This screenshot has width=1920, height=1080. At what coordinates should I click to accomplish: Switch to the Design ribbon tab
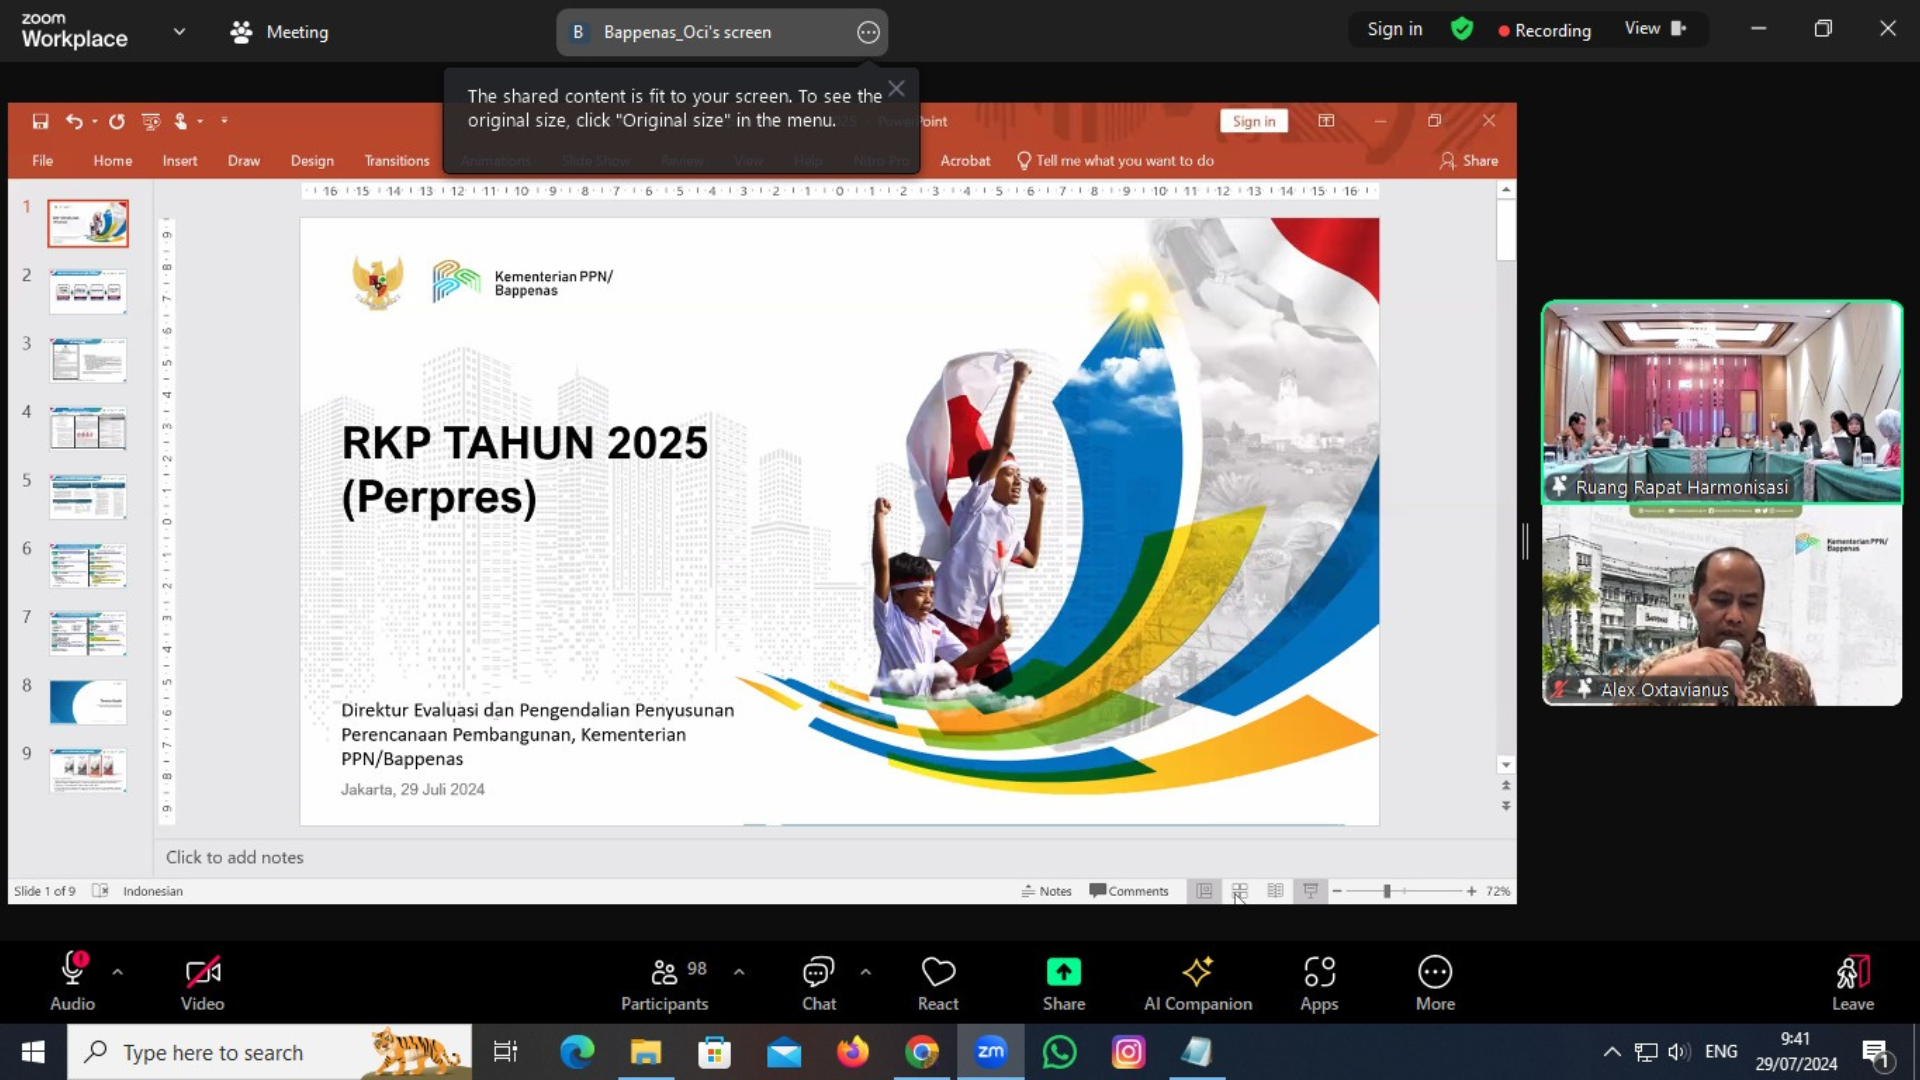click(x=312, y=160)
